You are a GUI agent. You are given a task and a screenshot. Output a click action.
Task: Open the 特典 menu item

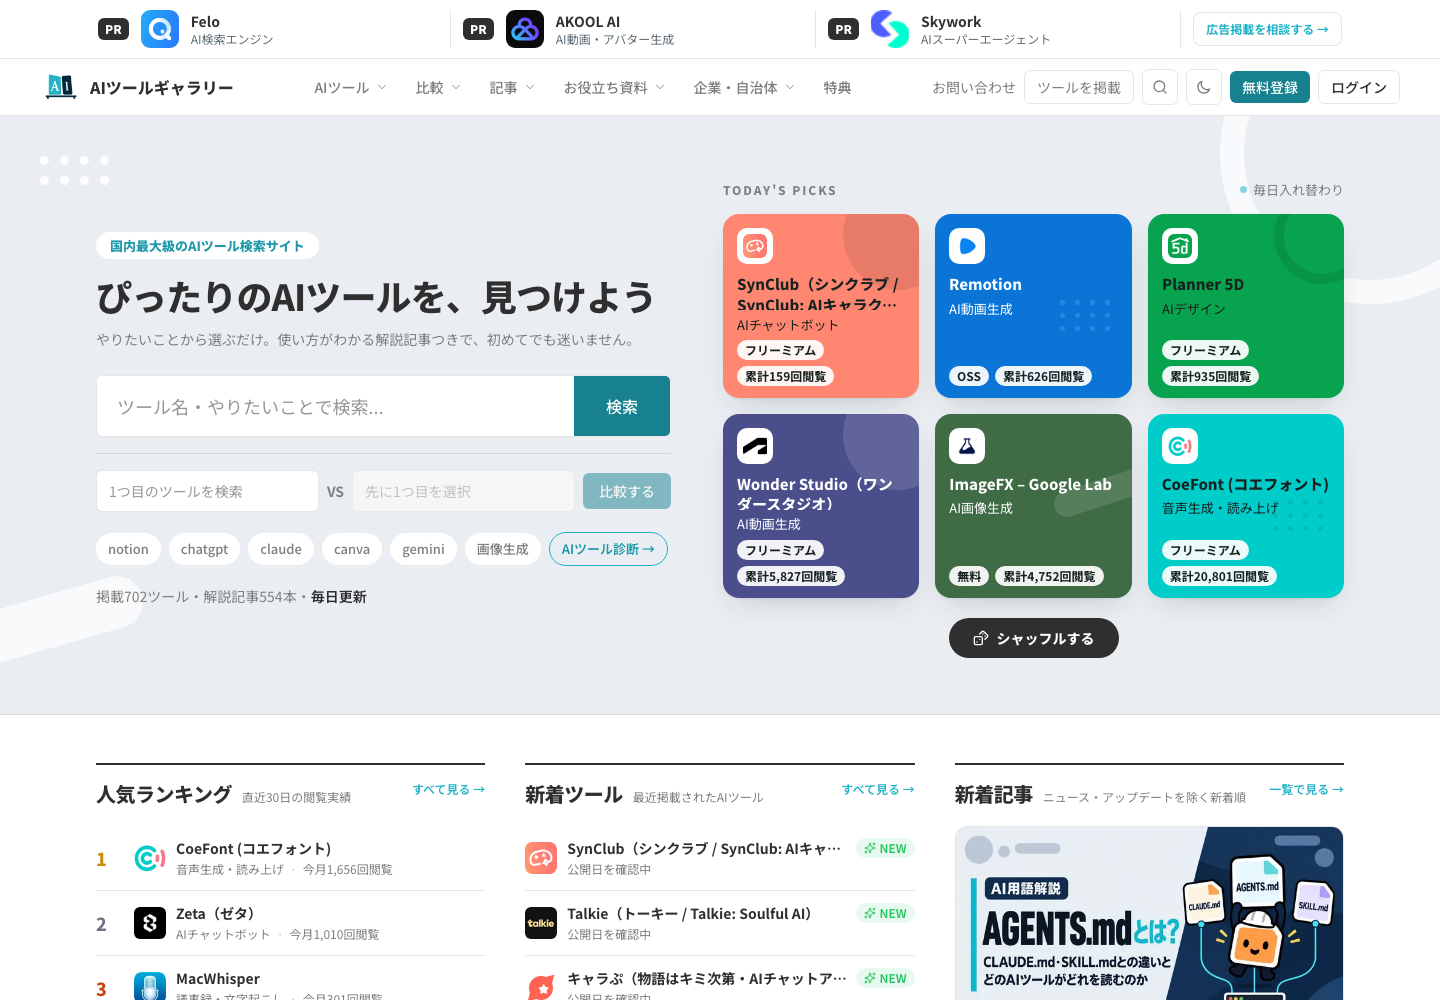coord(837,87)
